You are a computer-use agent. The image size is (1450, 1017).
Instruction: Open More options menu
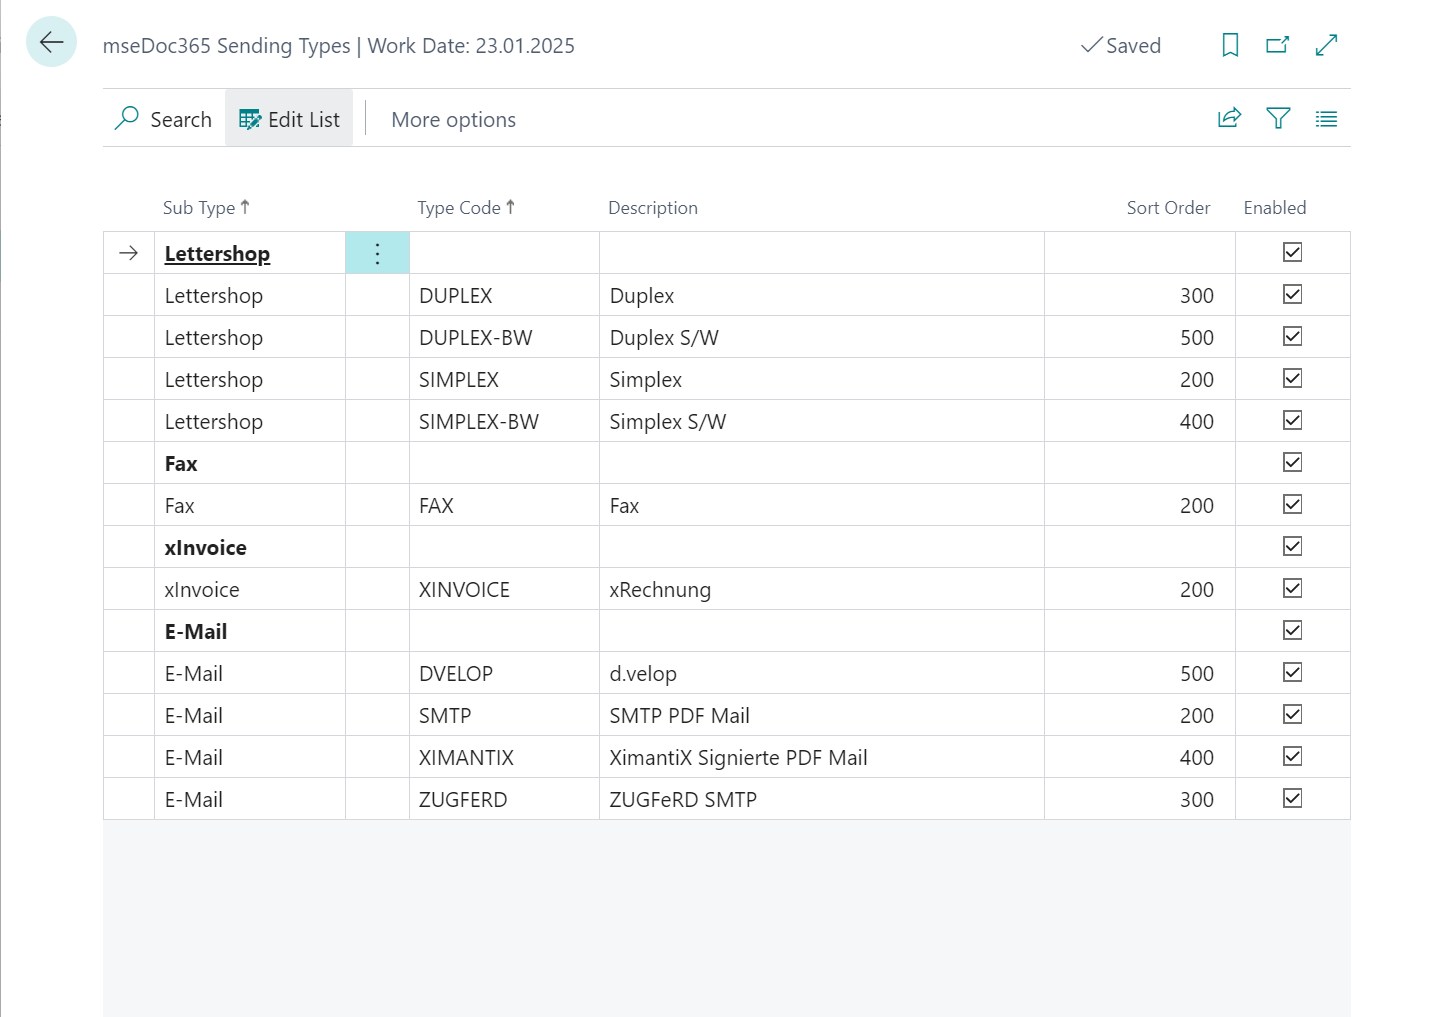tap(453, 120)
